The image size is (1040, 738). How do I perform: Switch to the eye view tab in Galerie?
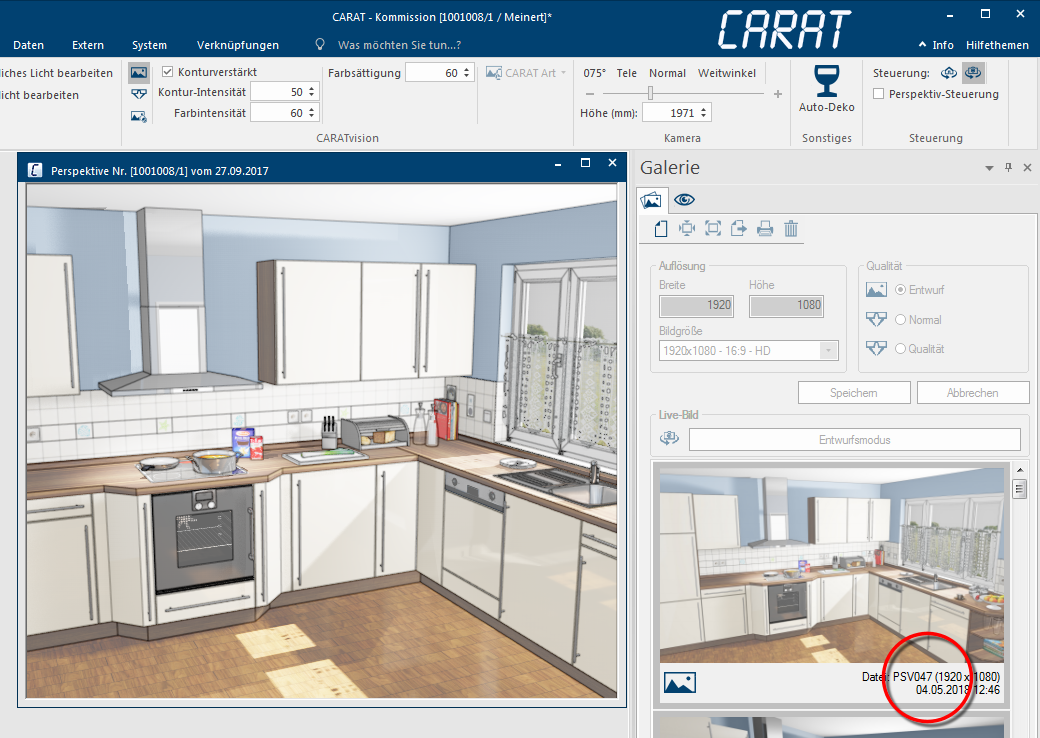(685, 199)
